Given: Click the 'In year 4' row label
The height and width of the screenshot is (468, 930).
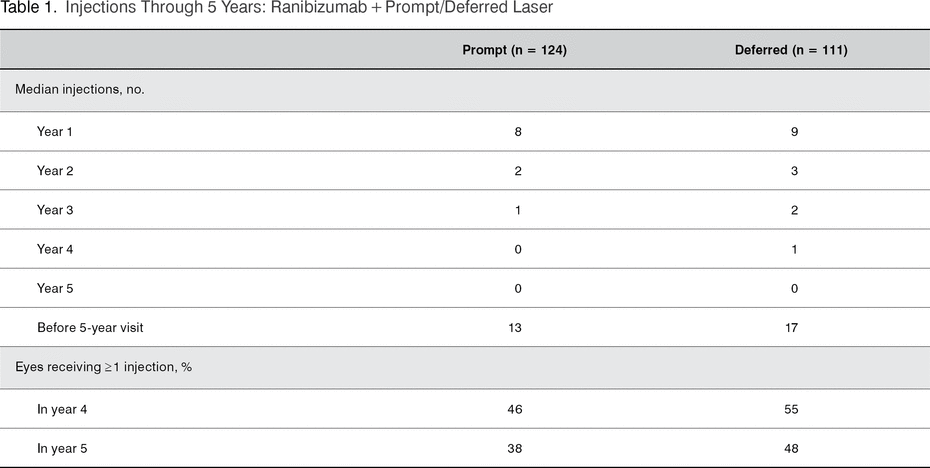Looking at the screenshot, I should coord(62,408).
